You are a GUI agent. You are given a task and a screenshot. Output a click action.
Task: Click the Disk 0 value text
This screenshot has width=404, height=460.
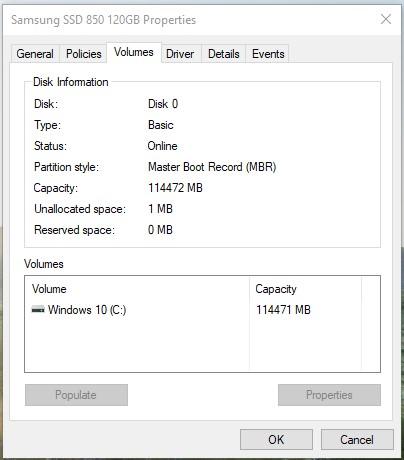coord(163,104)
